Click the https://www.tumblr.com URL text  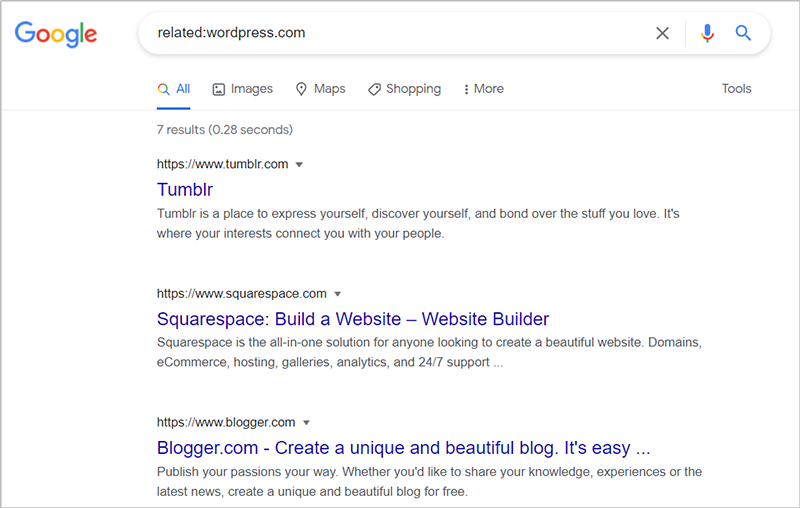(x=222, y=164)
